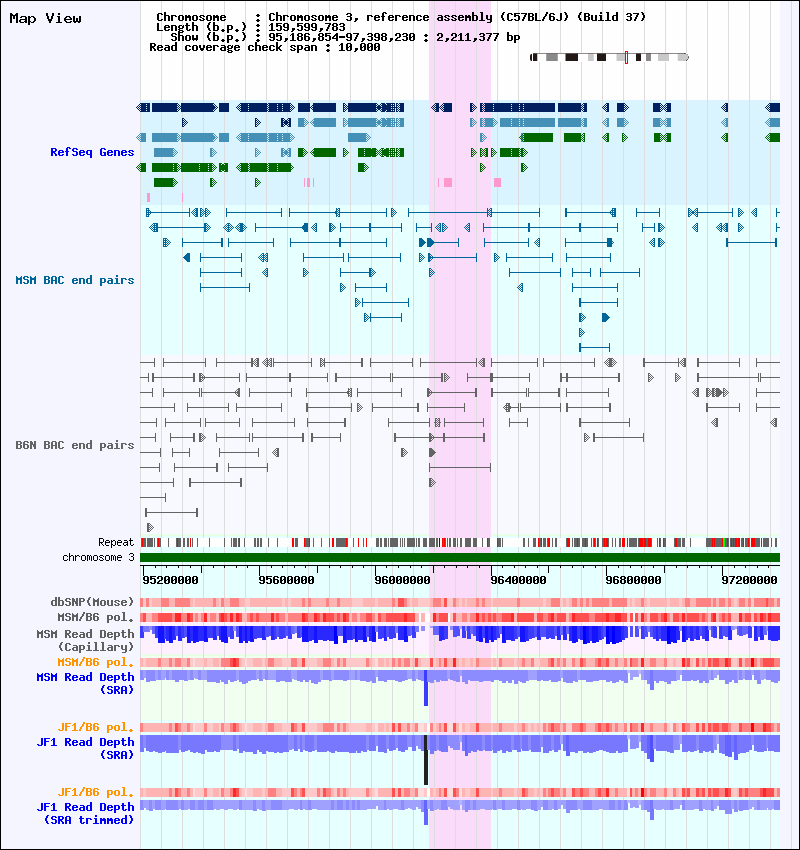Click the gray MSM/B6 pol. label
The height and width of the screenshot is (850, 800).
(95, 617)
